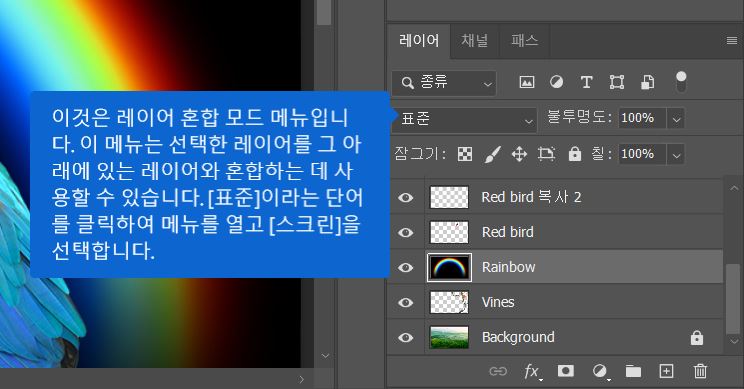Lock transparent pixels checkerboard icon
This screenshot has width=744, height=389.
(465, 154)
